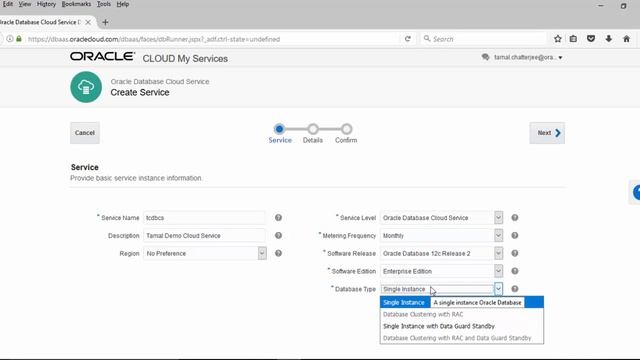
Task: Open help for Service Level field
Action: tap(515, 218)
